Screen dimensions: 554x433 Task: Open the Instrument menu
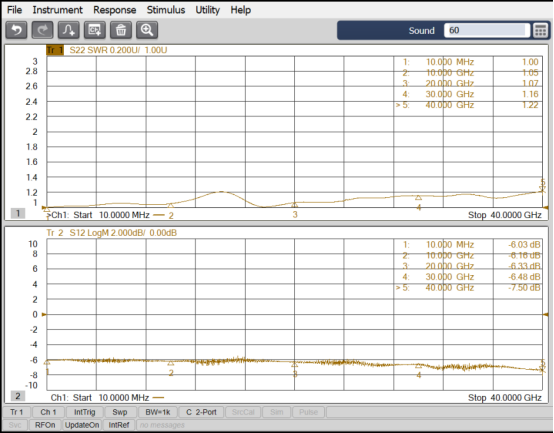tap(58, 10)
